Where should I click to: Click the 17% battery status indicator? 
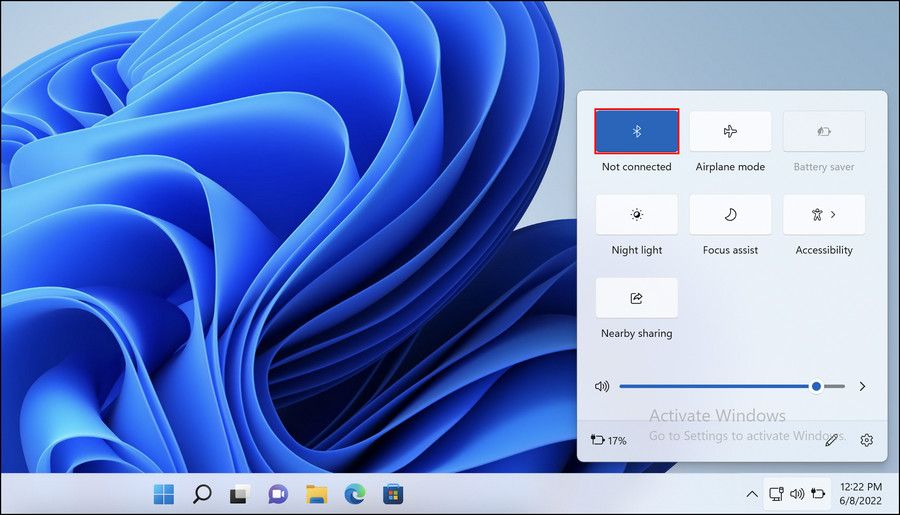608,440
